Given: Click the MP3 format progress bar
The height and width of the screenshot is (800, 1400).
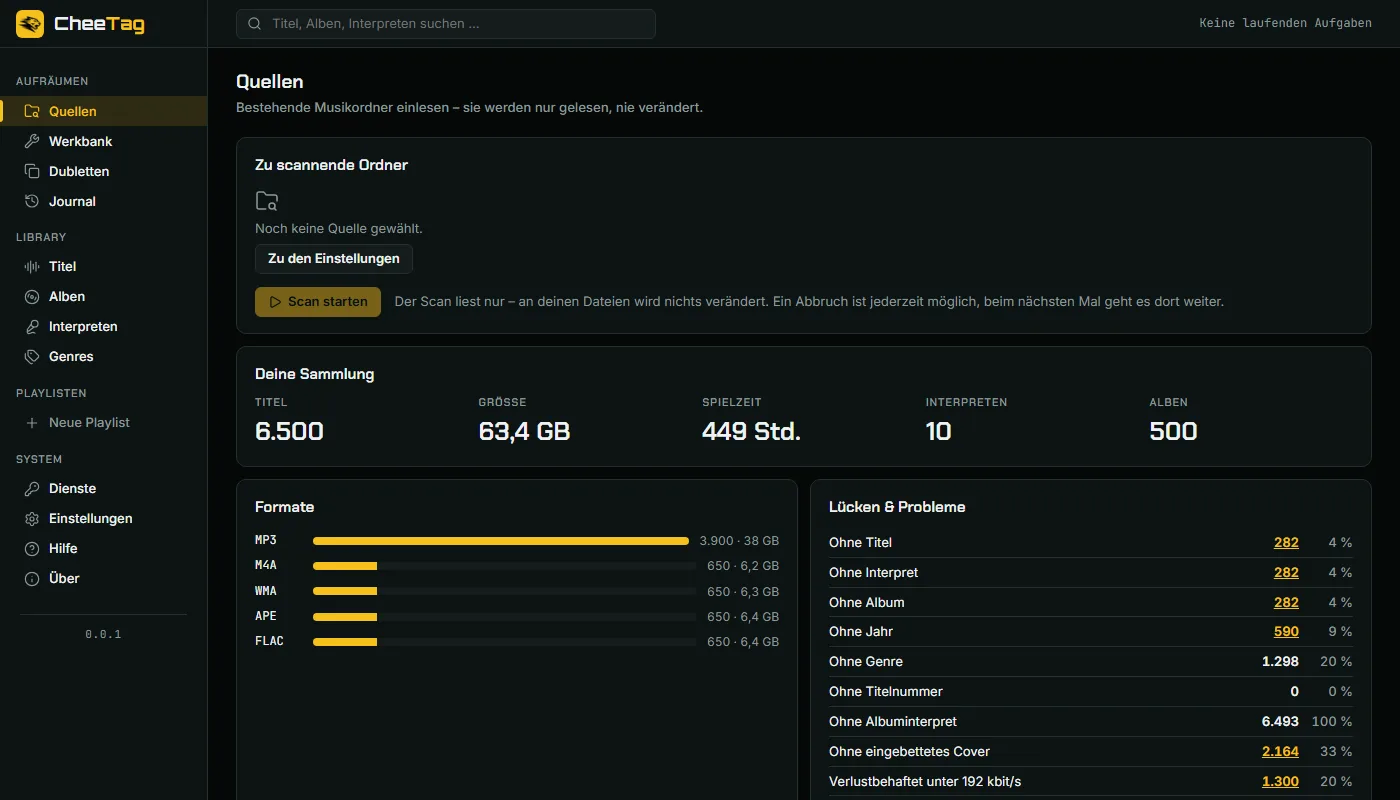Looking at the screenshot, I should [501, 540].
